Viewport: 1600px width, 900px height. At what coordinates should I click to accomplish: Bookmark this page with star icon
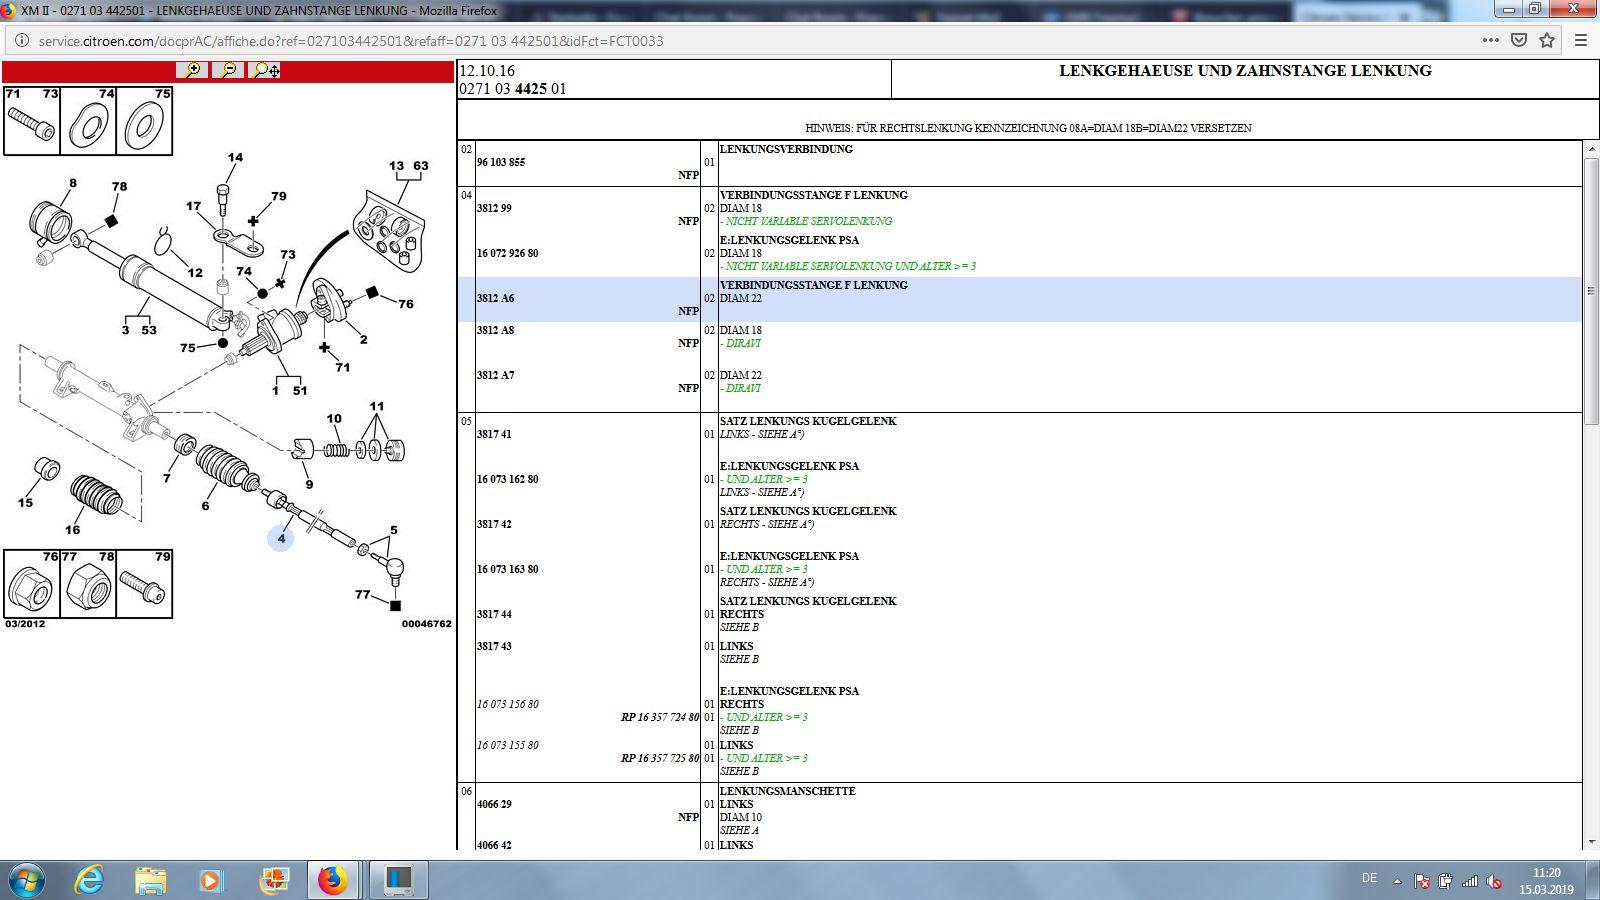[x=1547, y=40]
